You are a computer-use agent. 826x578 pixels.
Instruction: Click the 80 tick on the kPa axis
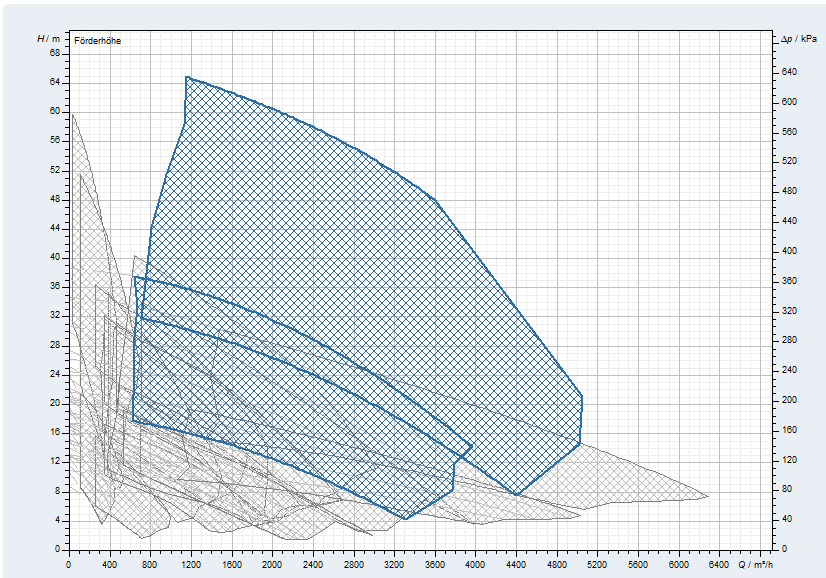(787, 489)
